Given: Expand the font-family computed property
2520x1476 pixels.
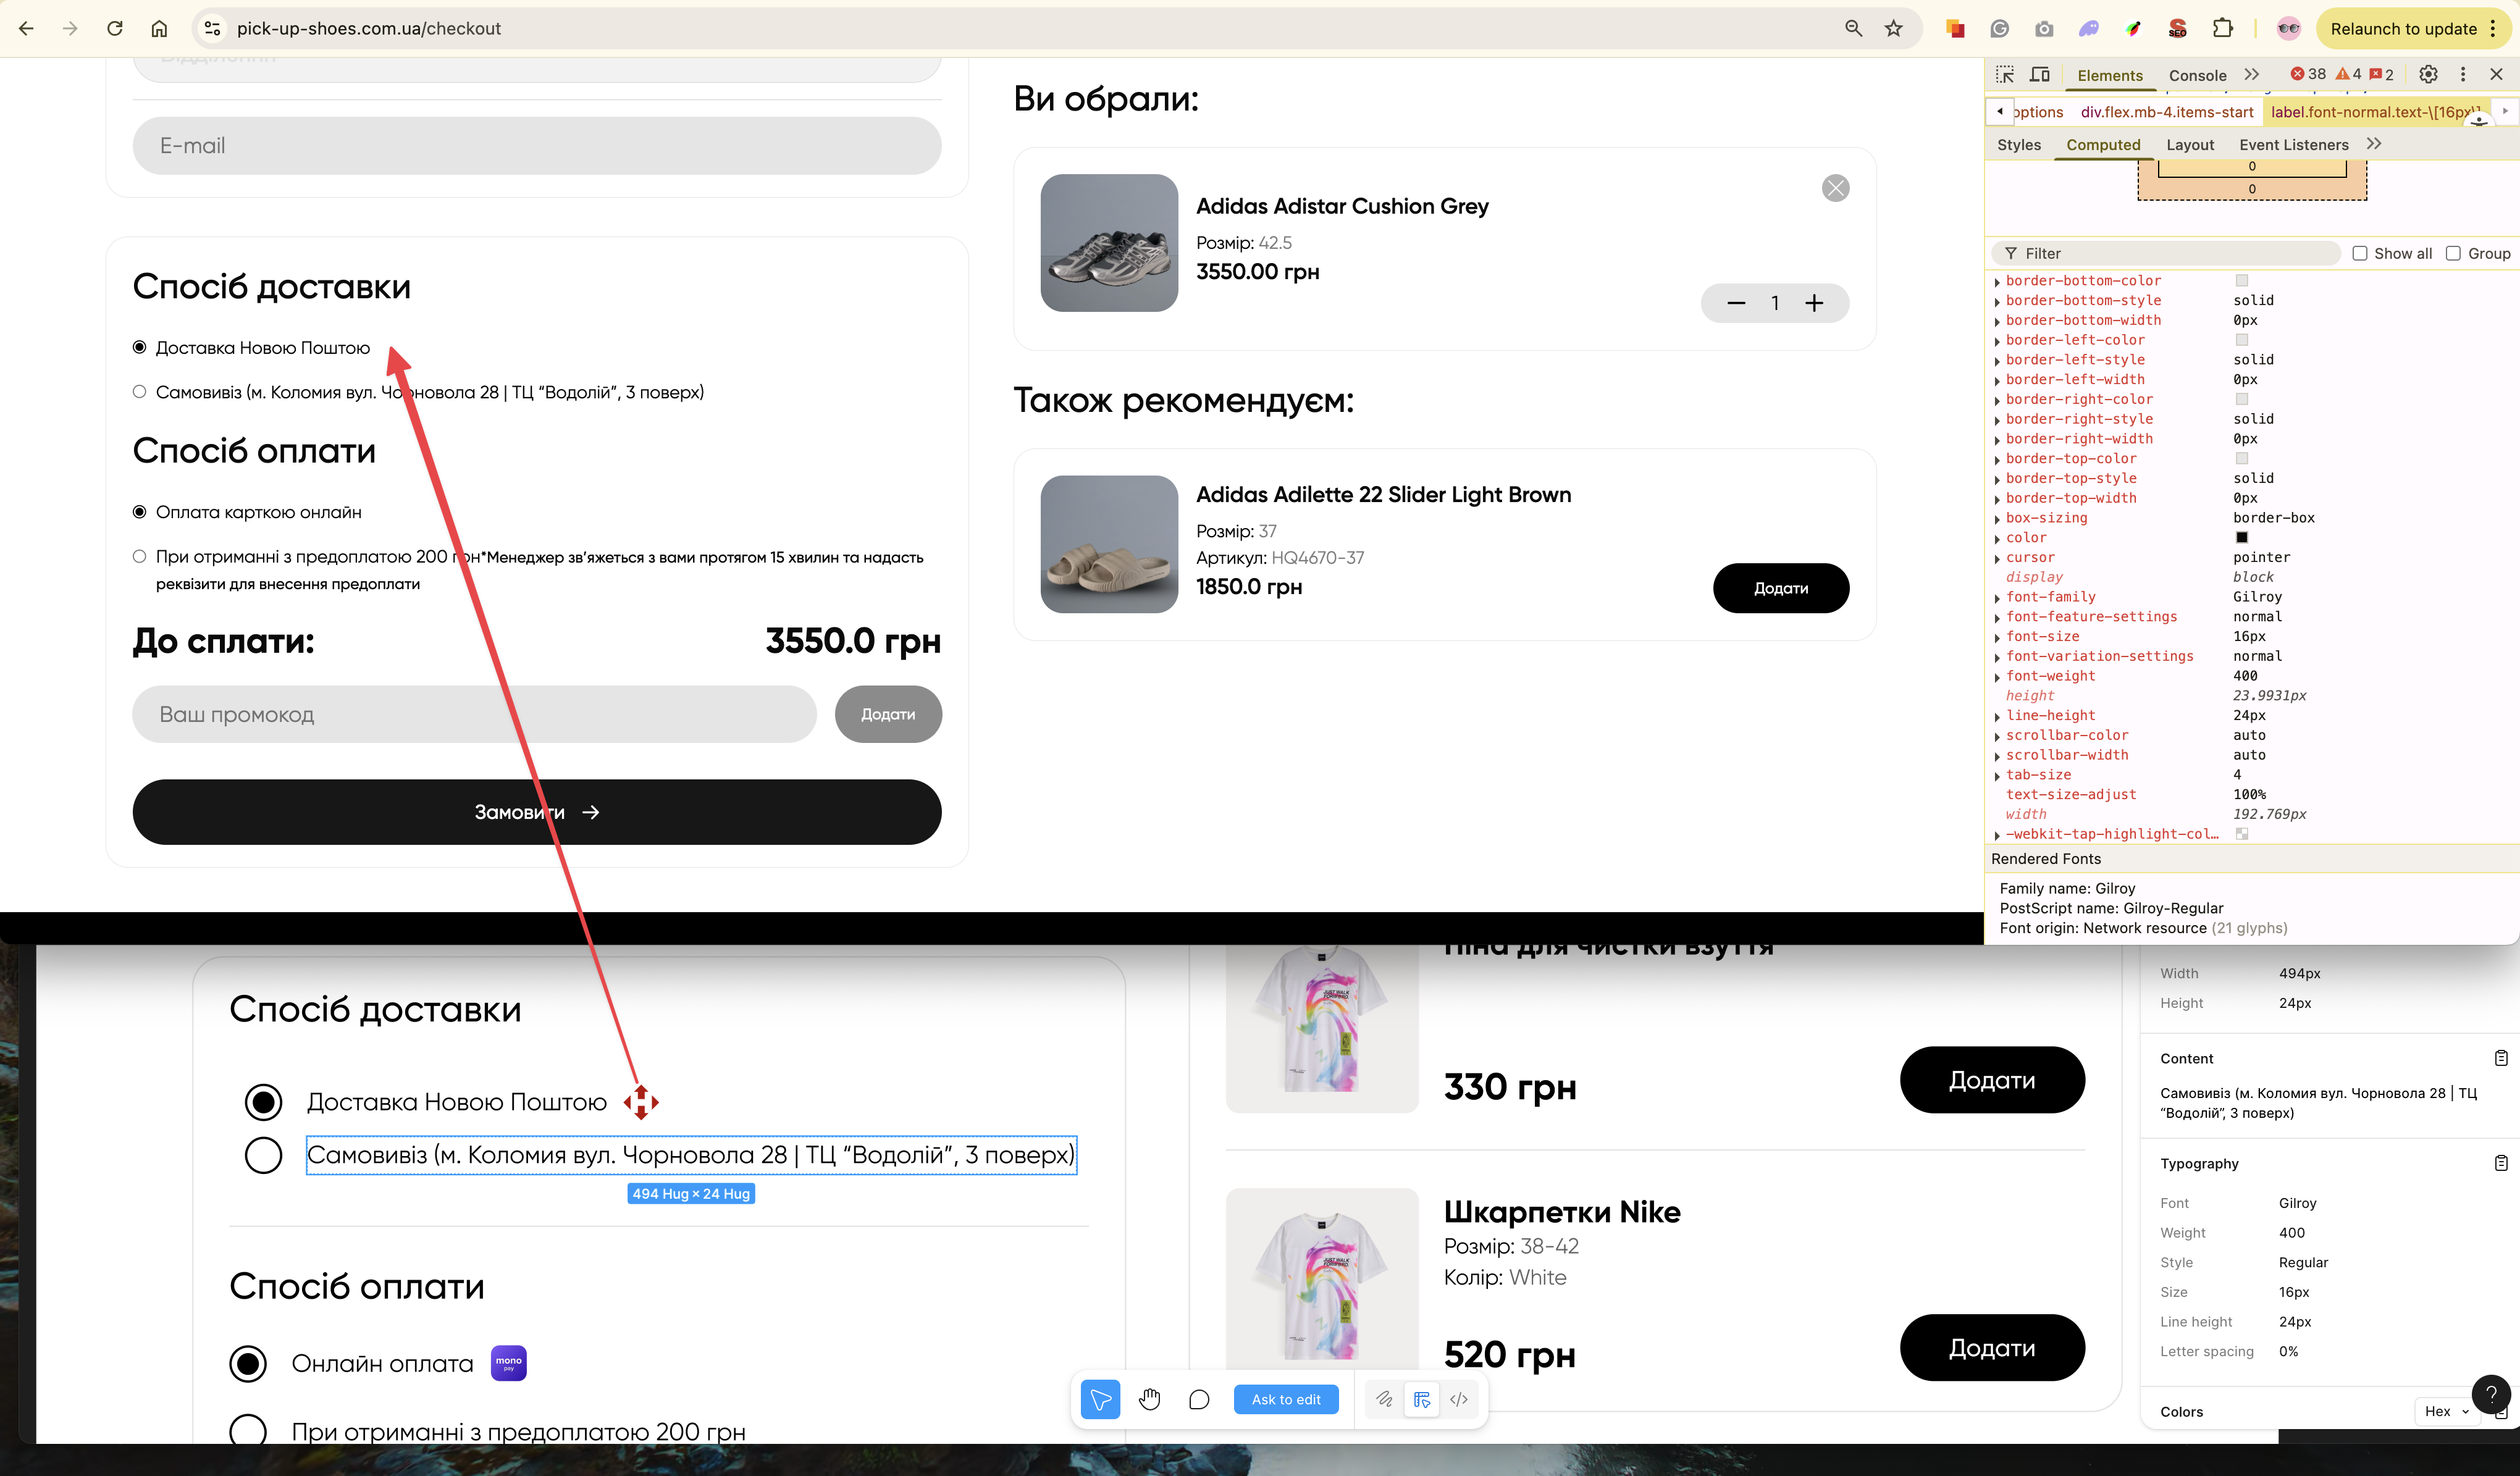Looking at the screenshot, I should (x=1998, y=598).
